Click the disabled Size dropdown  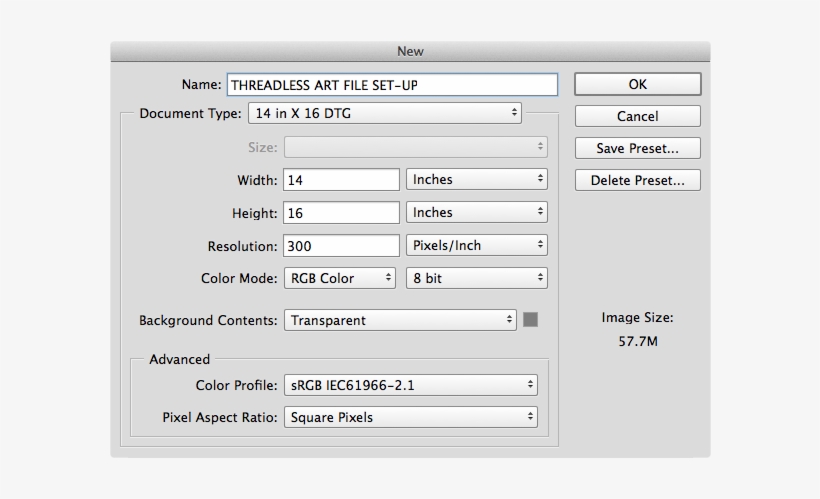[x=416, y=147]
